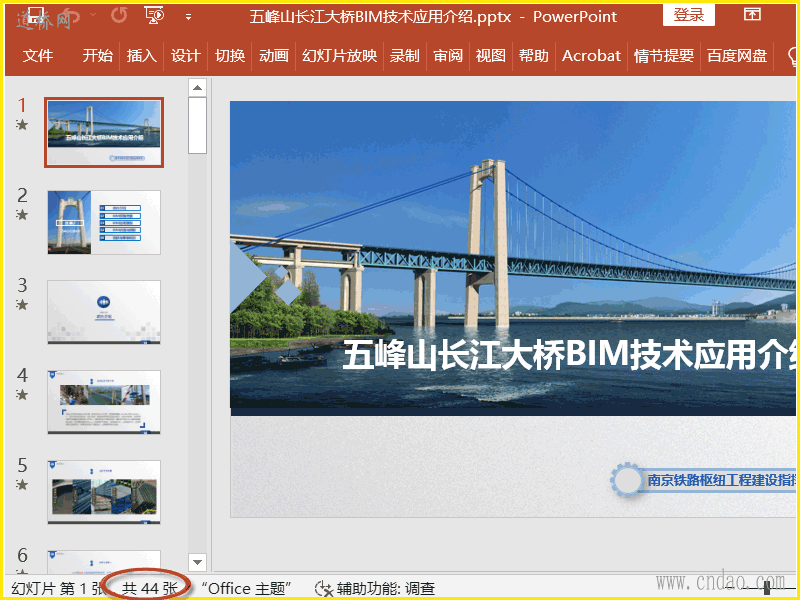Click the zoom slider handle in status bar
800x600 pixels.
click(766, 588)
